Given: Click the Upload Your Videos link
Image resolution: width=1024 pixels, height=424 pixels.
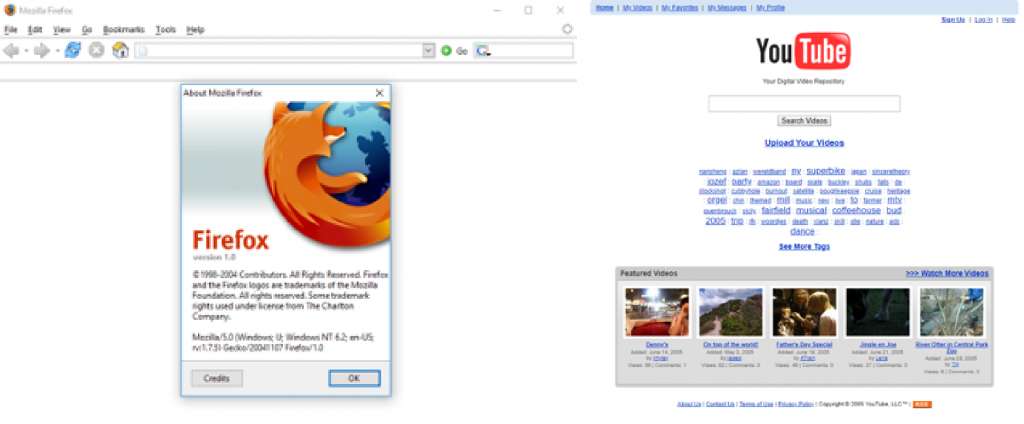Looking at the screenshot, I should [804, 142].
